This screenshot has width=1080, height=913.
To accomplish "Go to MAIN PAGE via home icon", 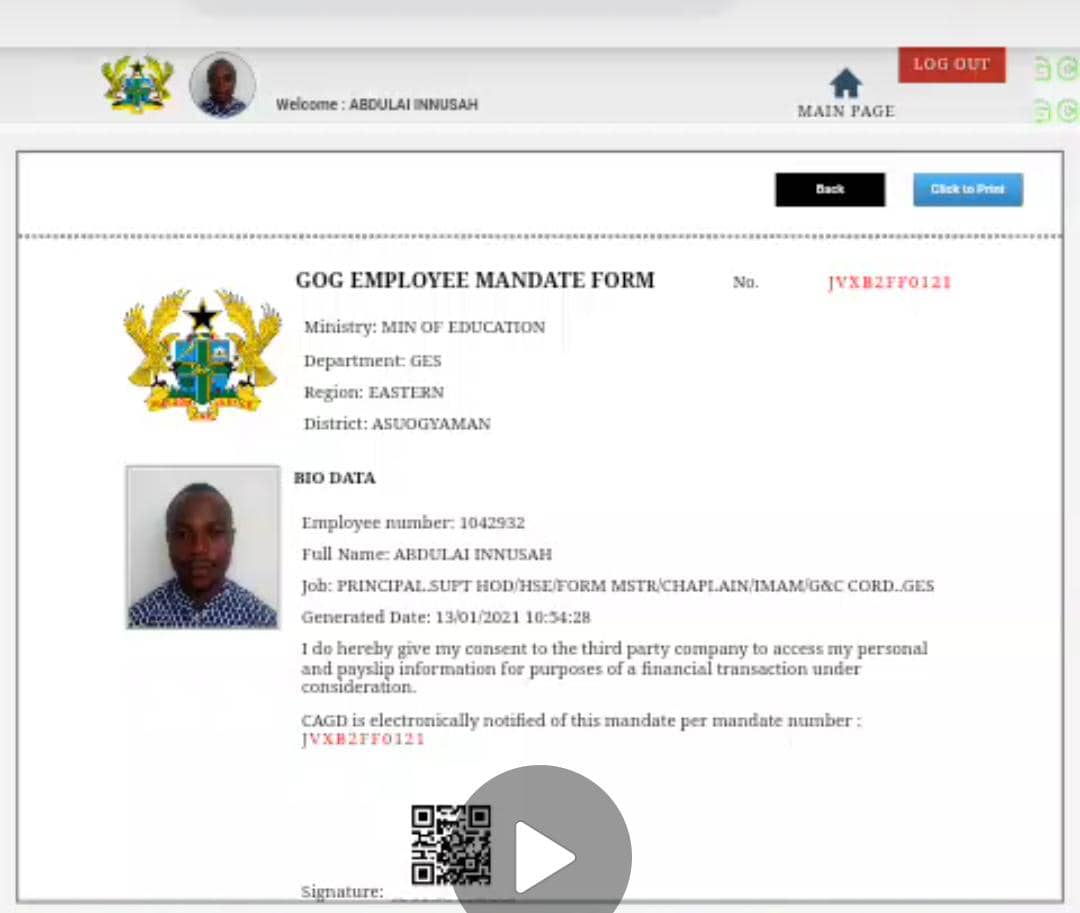I will (x=846, y=83).
